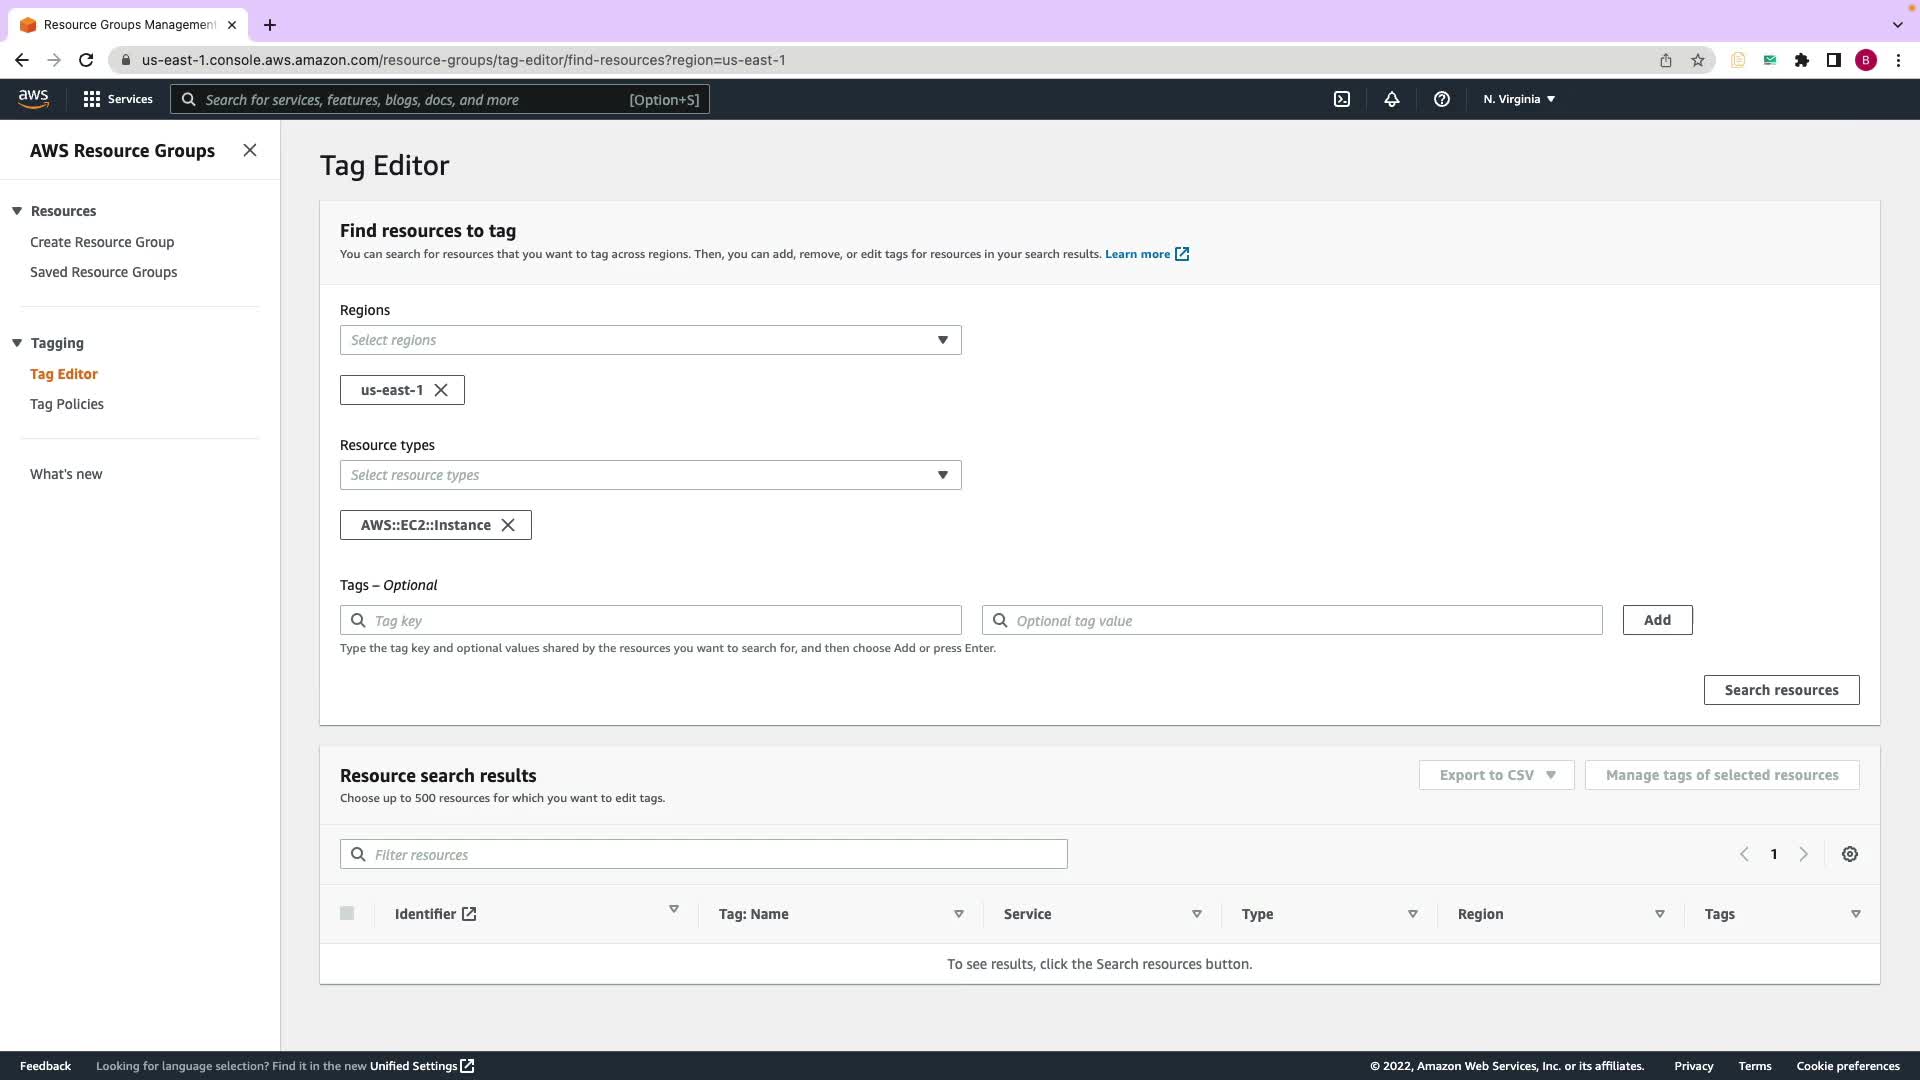The width and height of the screenshot is (1920, 1080).
Task: Remove the us-east-1 region chip
Action: coord(441,390)
